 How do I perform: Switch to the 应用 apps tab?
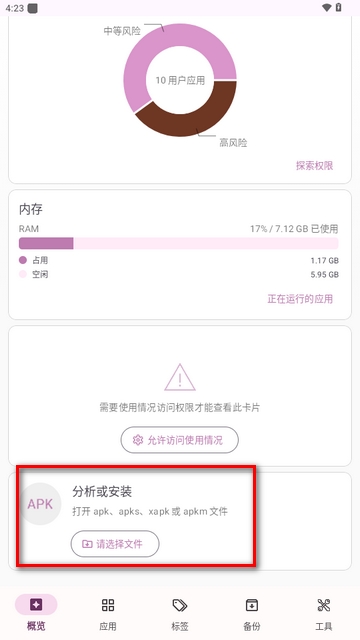tap(108, 605)
